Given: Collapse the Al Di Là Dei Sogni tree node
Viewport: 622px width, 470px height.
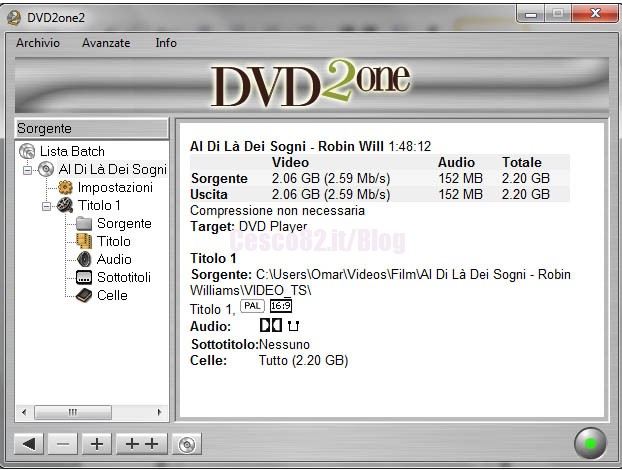Looking at the screenshot, I should 27,171.
